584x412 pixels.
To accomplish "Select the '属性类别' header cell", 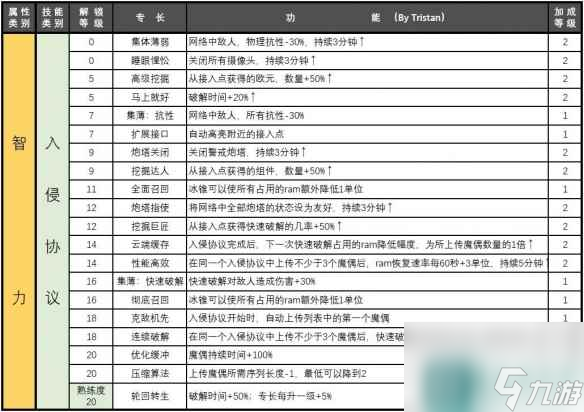I will (x=19, y=18).
